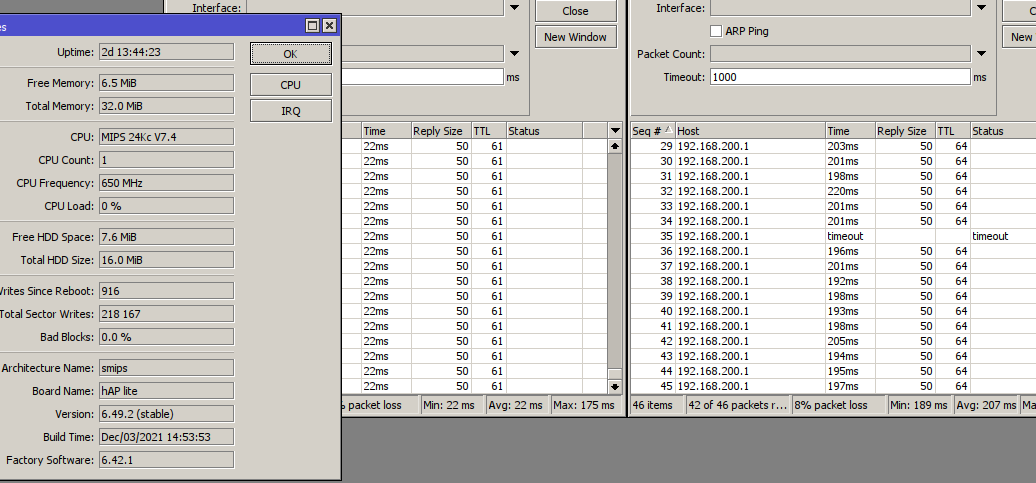This screenshot has height=483, width=1036.
Task: Click Packet Count field in right Ping window
Action: click(x=840, y=54)
